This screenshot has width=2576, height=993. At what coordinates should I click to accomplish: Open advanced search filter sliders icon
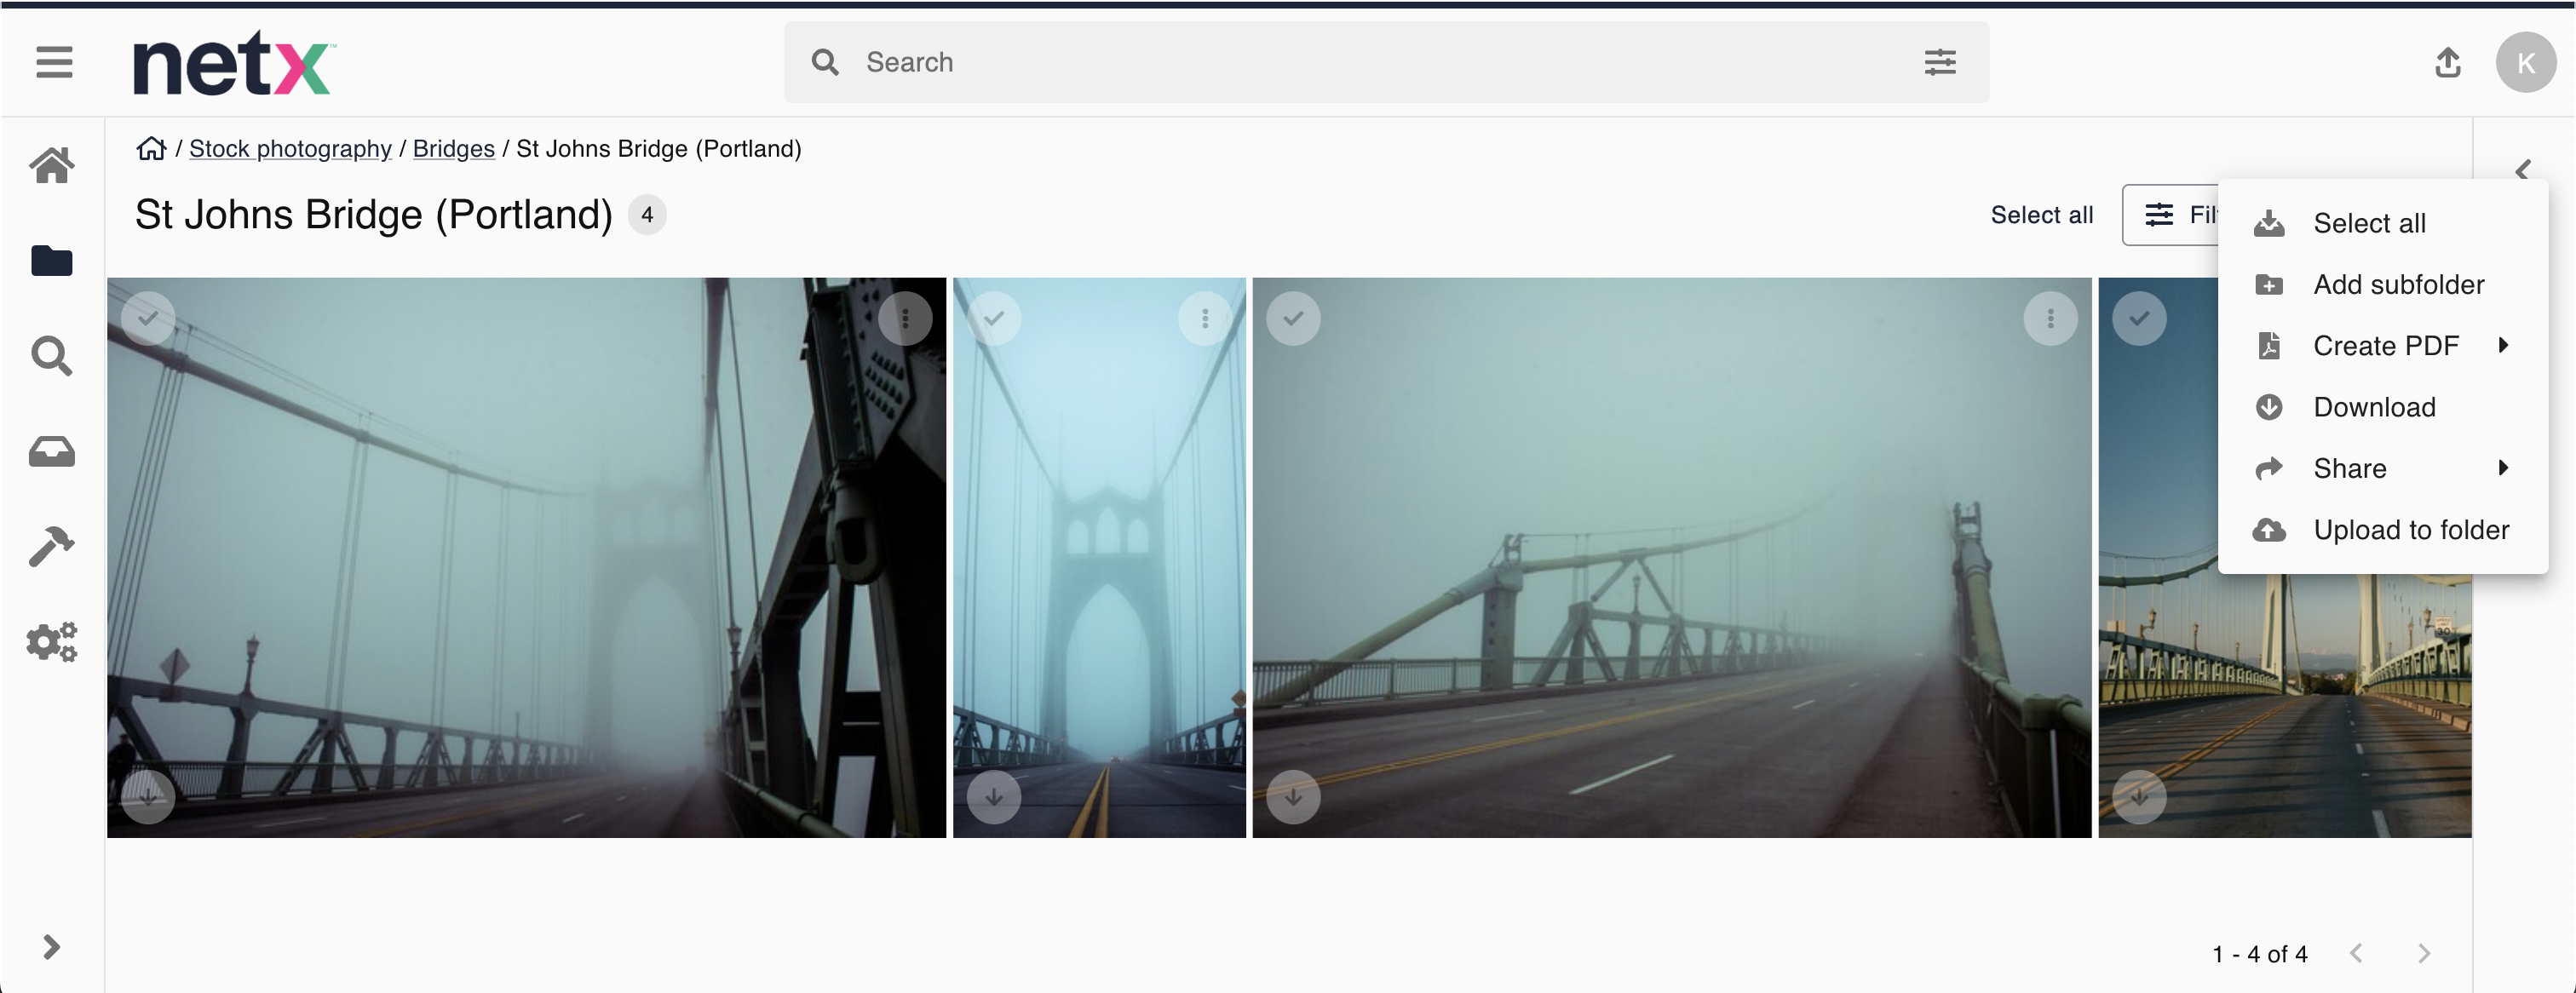[x=1940, y=62]
